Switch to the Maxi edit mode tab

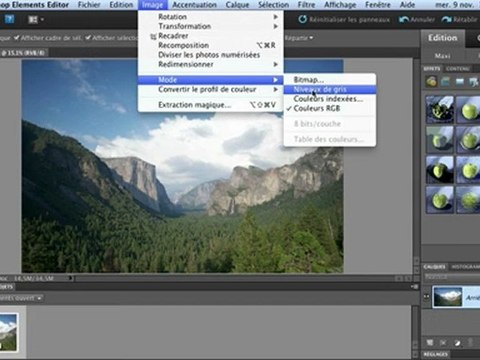coord(442,56)
